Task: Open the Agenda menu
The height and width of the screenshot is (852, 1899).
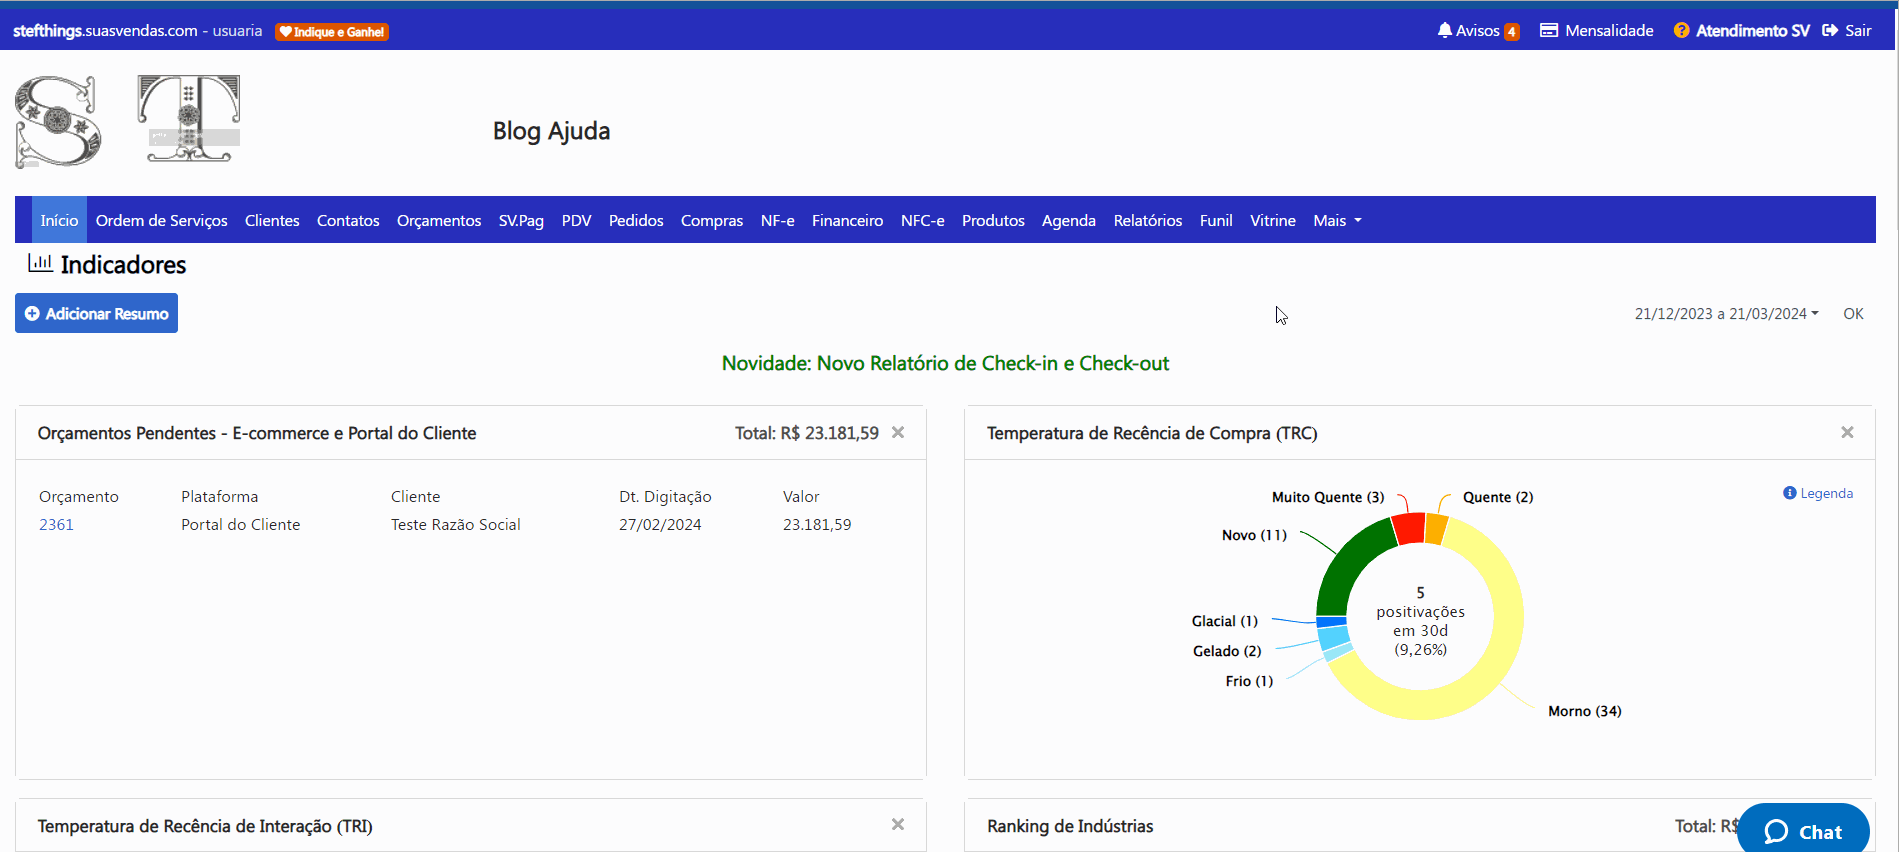Action: point(1069,220)
